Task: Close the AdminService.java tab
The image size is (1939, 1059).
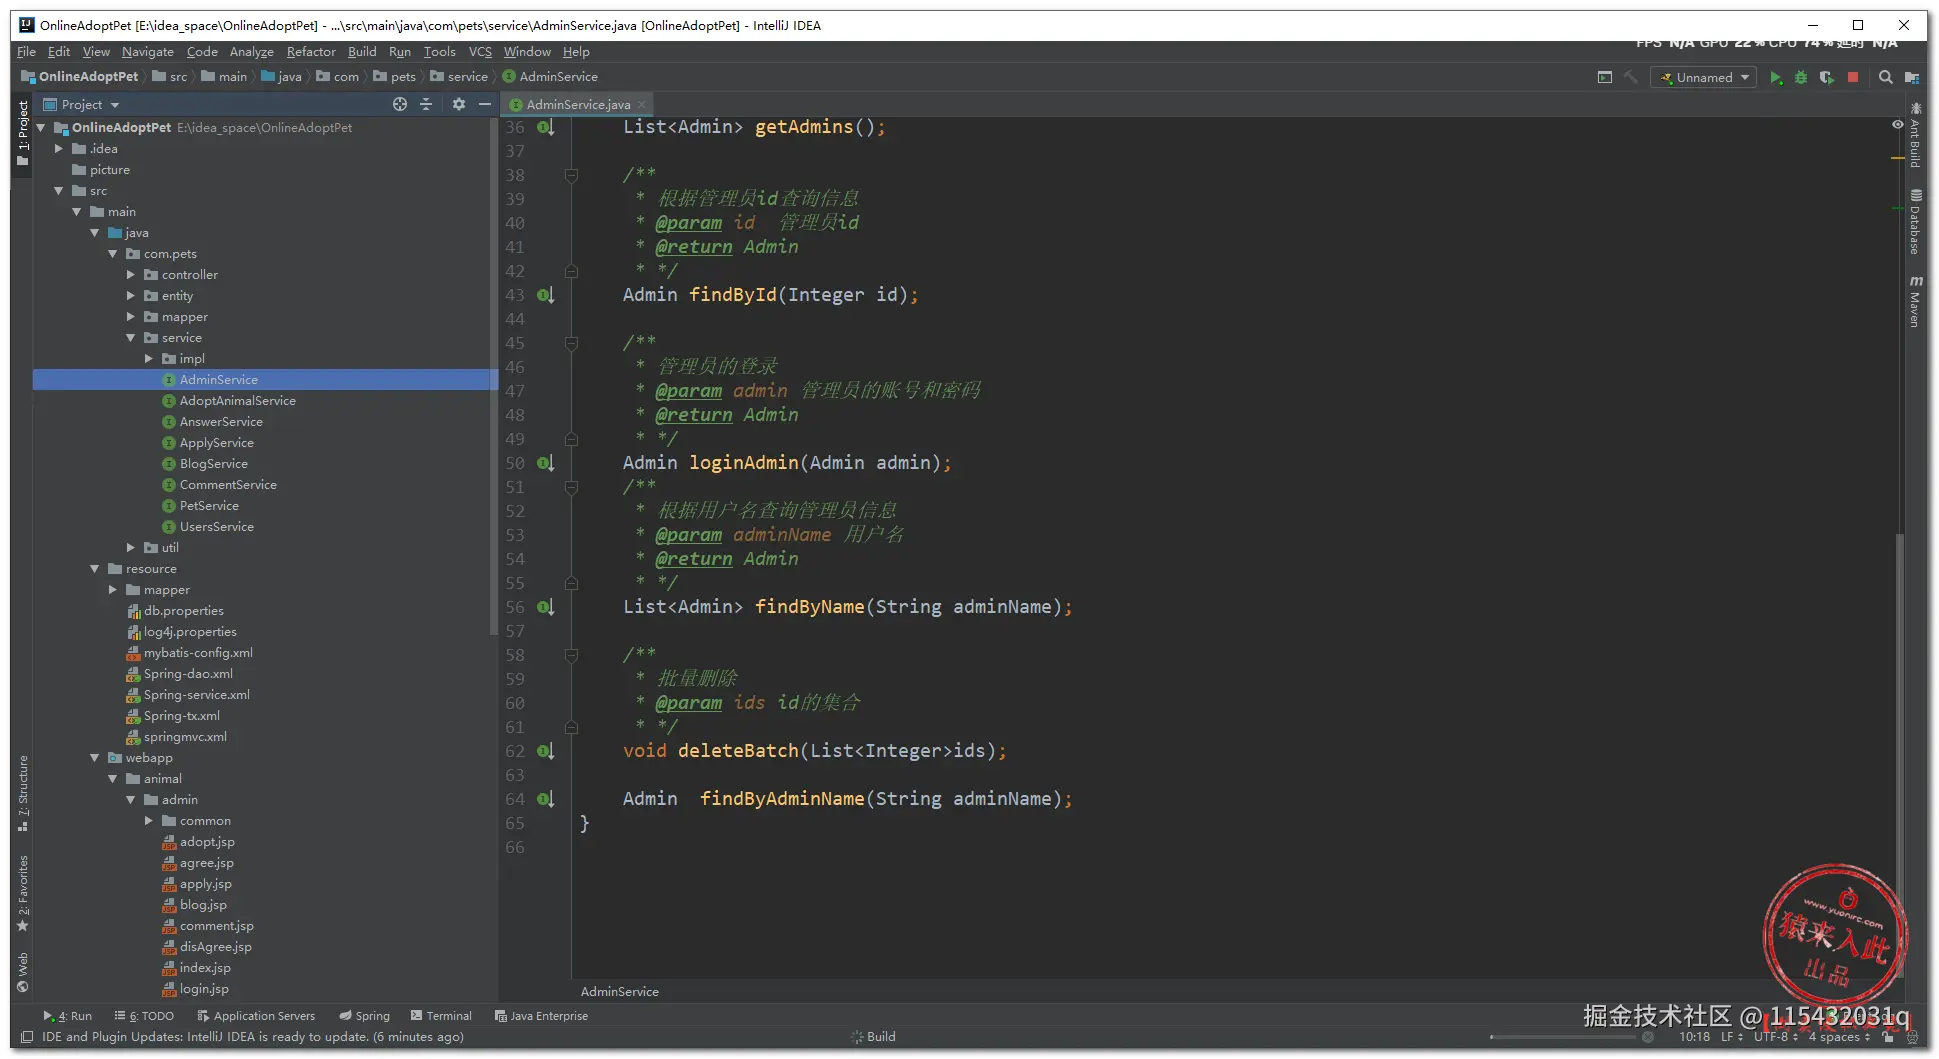Action: pyautogui.click(x=642, y=104)
